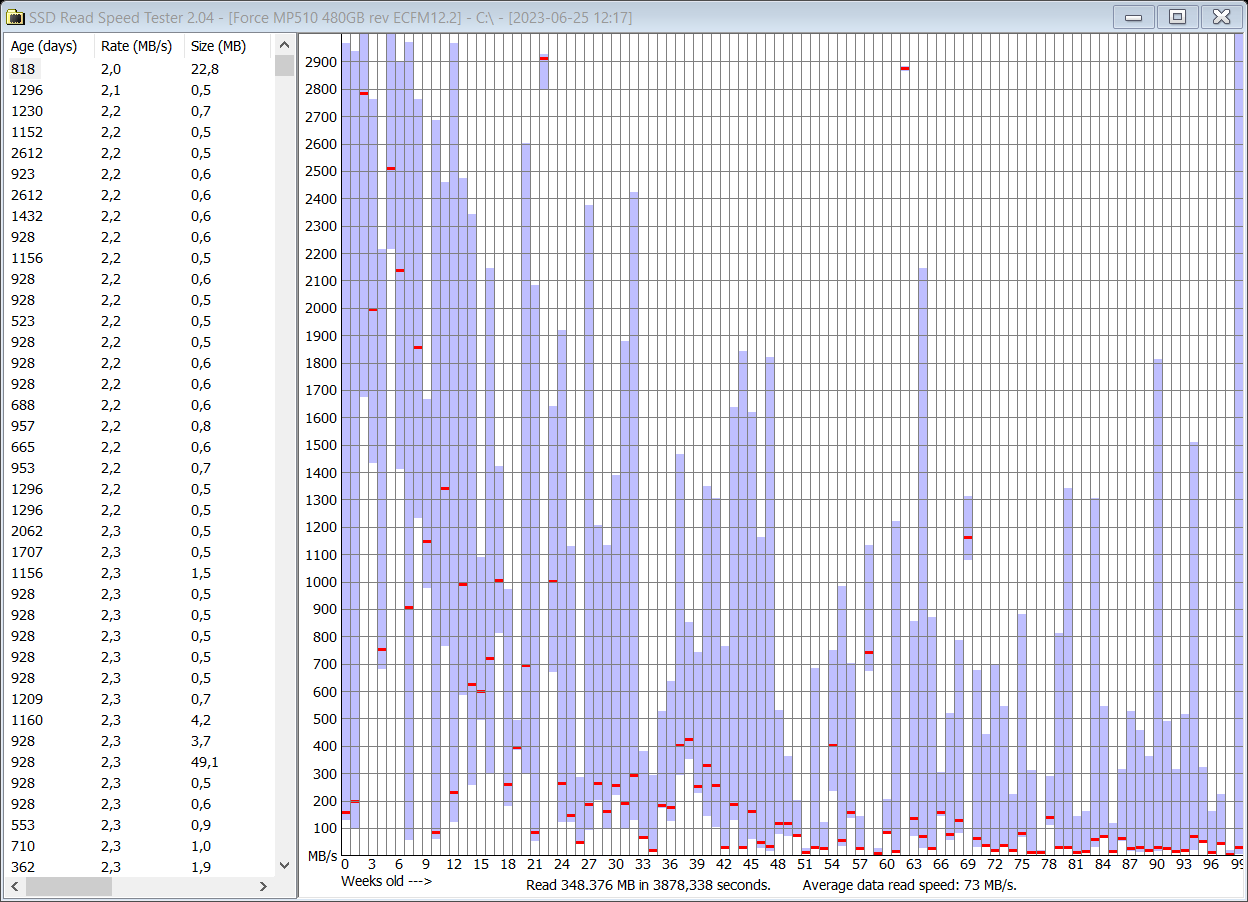Sort the list by Age (days) column

click(50, 46)
